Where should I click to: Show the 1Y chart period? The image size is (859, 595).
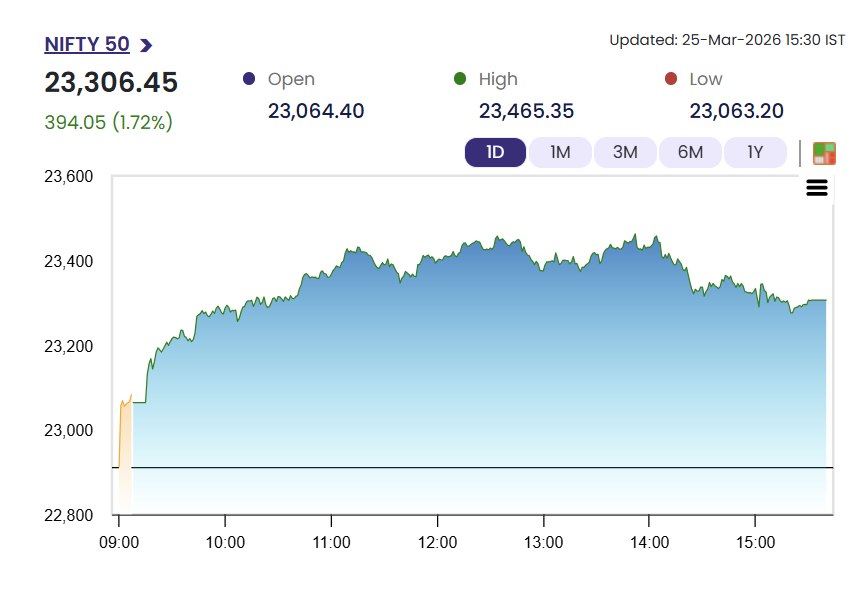[x=755, y=152]
